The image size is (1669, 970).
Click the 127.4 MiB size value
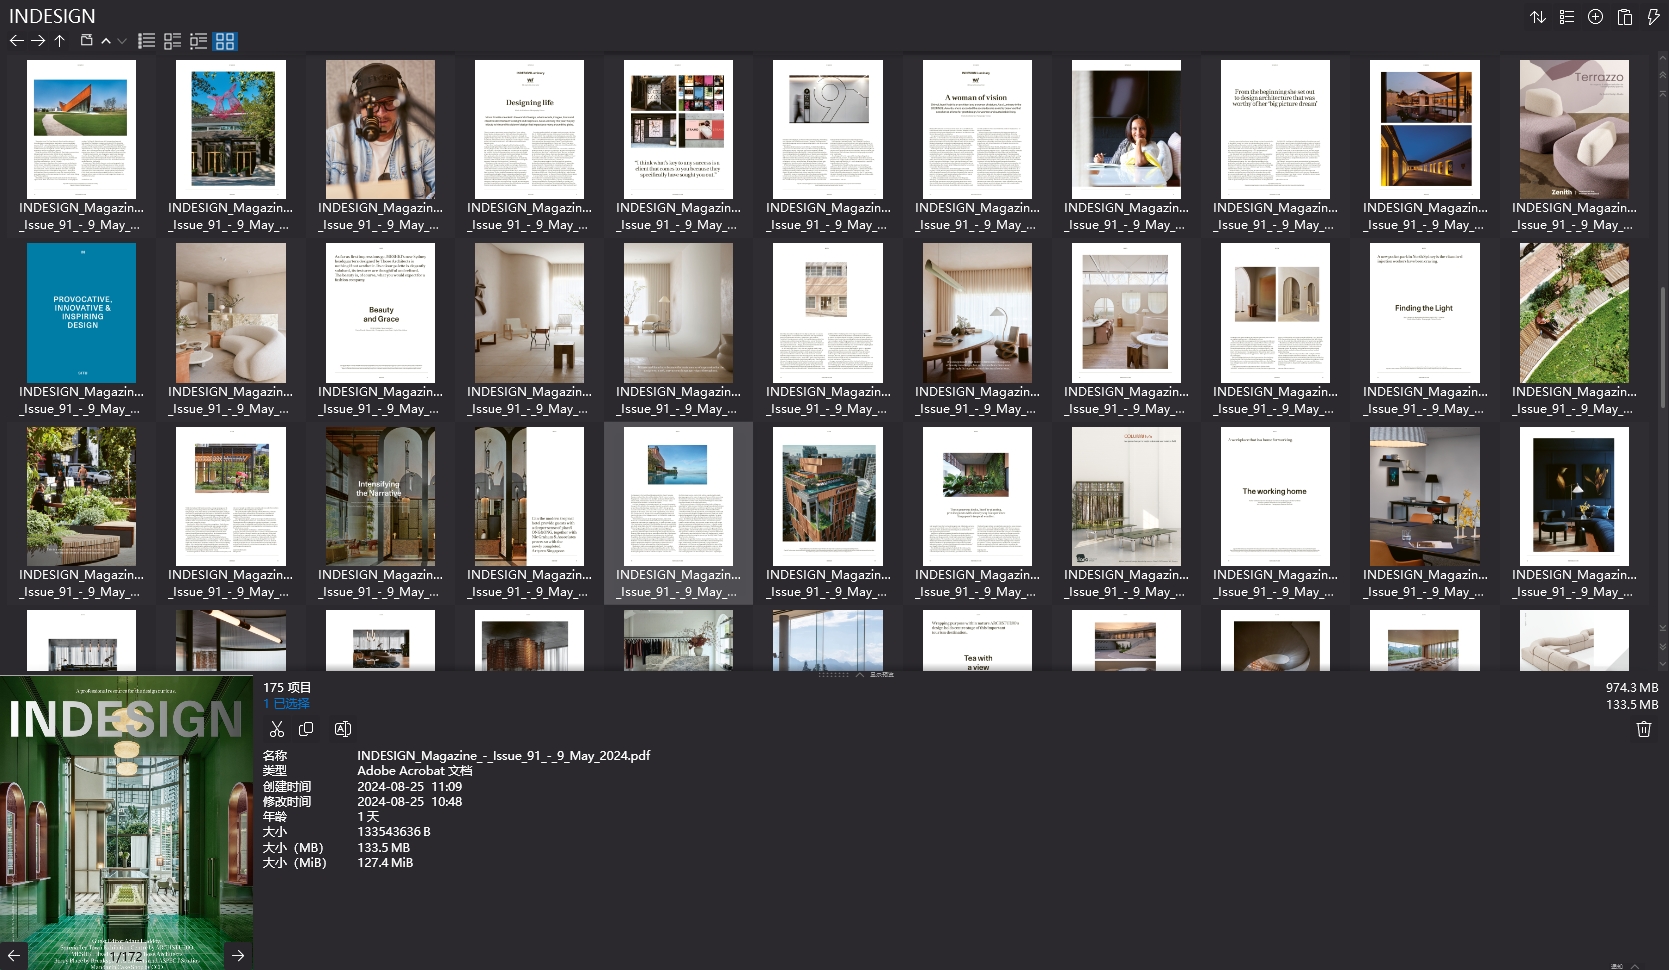click(x=385, y=863)
